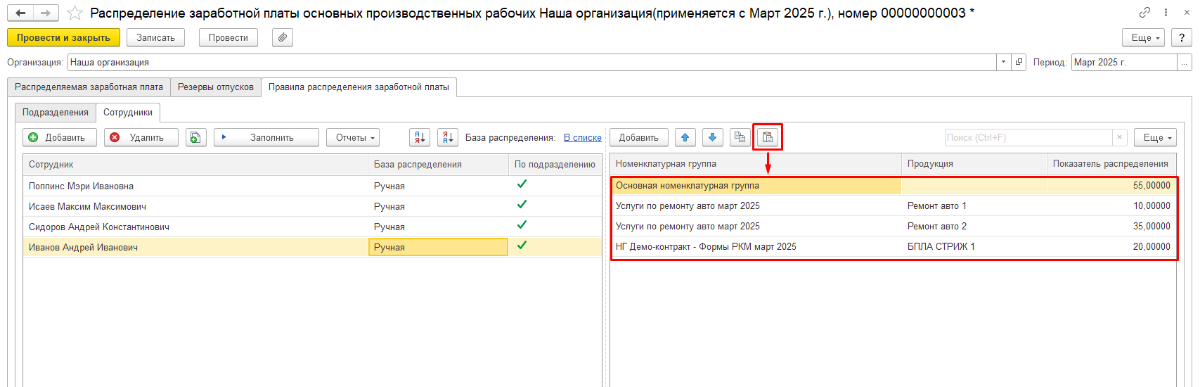This screenshot has width=1200, height=387.
Task: Go back with the left arrow button
Action: pos(20,12)
